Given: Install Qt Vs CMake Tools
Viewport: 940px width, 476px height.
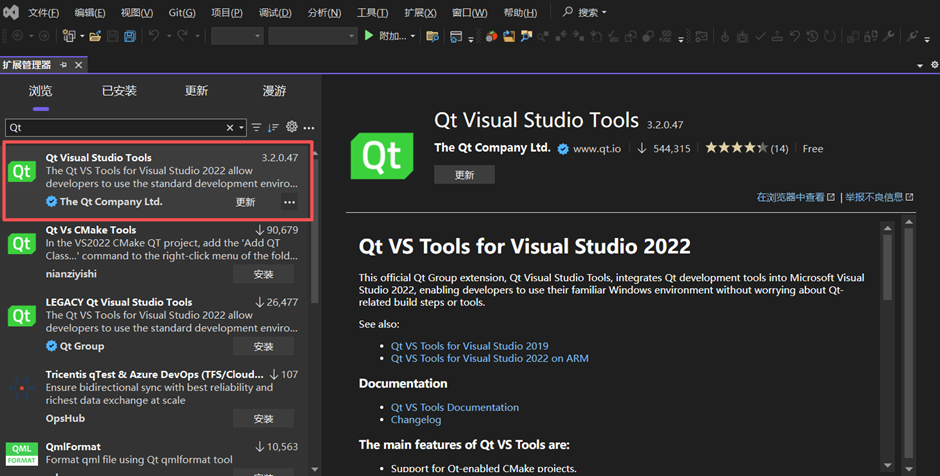Looking at the screenshot, I should (x=263, y=274).
